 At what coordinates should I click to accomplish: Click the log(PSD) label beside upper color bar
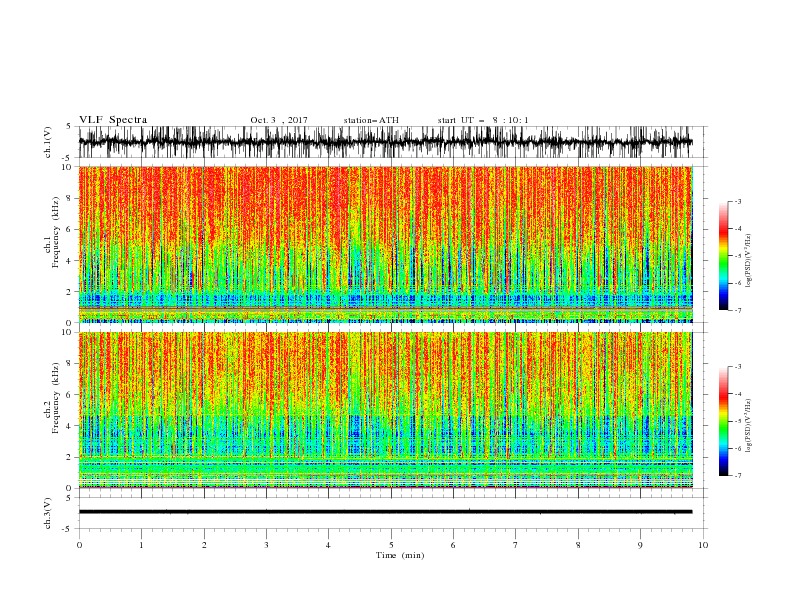749,261
